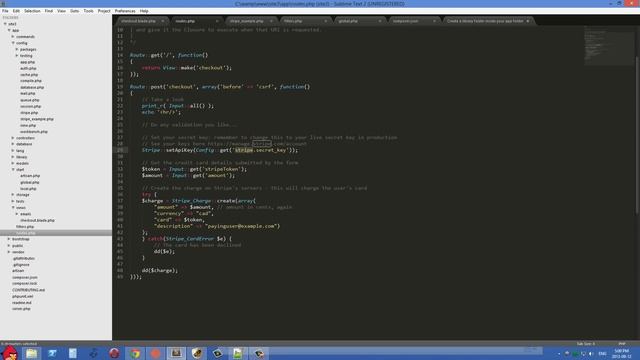Open phpunit.xml in the sidebar
This screenshot has height=360, width=640.
coord(23,296)
